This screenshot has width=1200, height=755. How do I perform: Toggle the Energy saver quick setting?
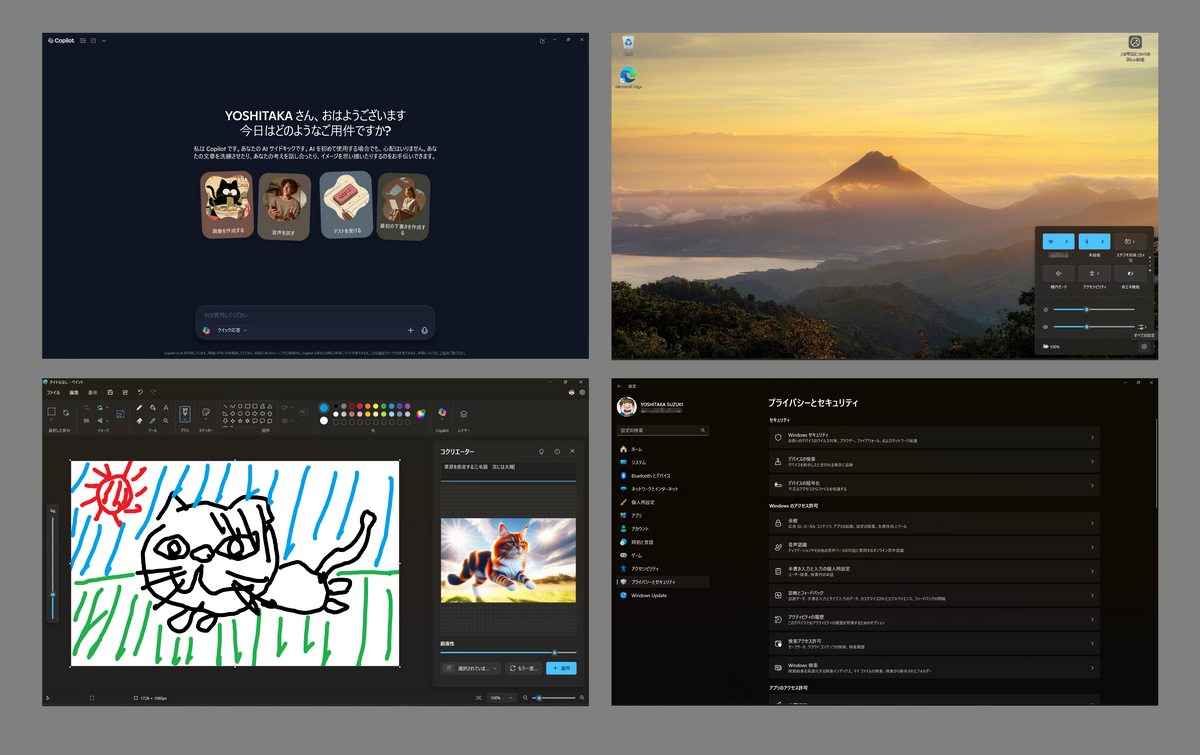click(x=1131, y=274)
